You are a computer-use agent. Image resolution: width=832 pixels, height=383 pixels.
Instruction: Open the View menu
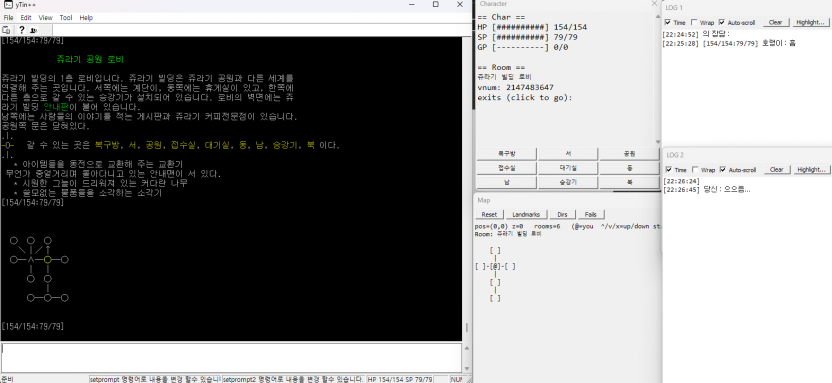46,18
